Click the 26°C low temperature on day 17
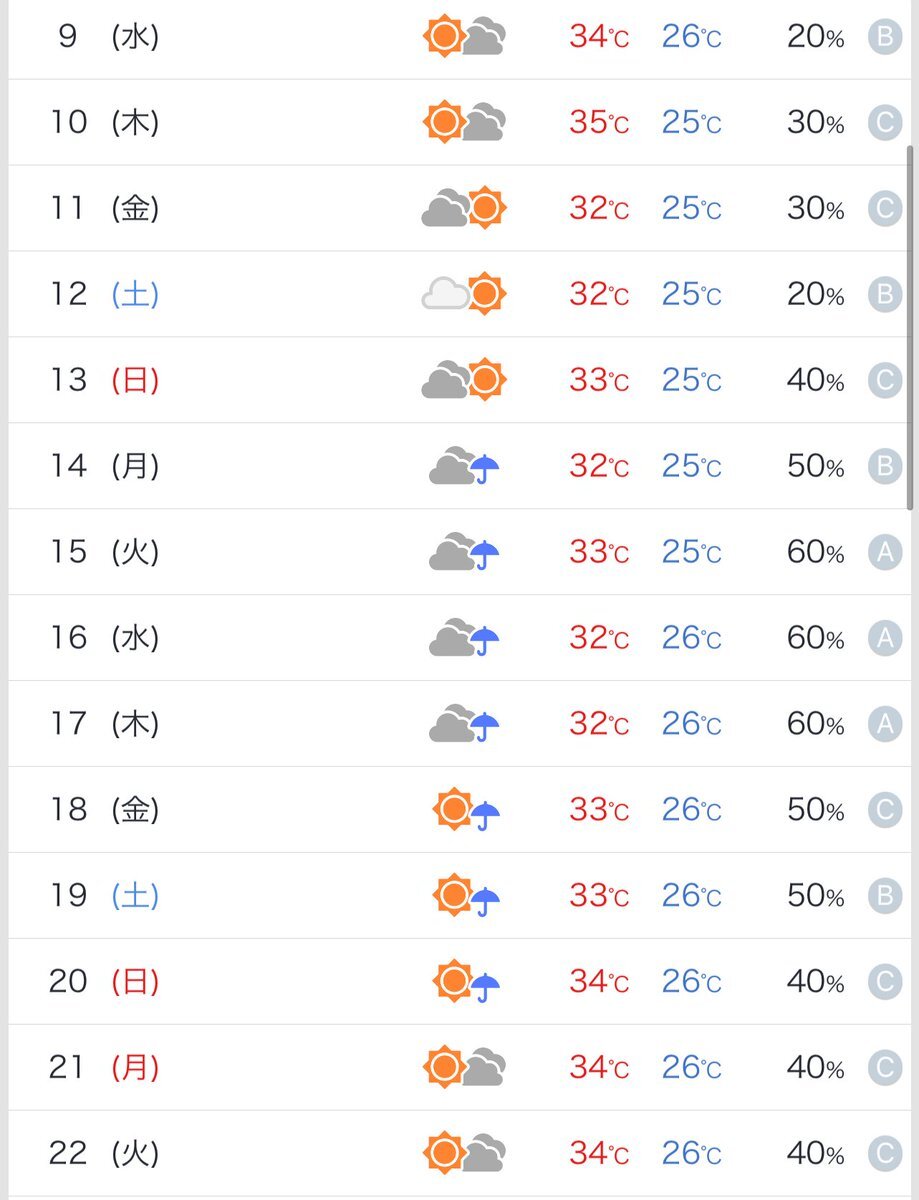The height and width of the screenshot is (1200, 919). pos(692,724)
